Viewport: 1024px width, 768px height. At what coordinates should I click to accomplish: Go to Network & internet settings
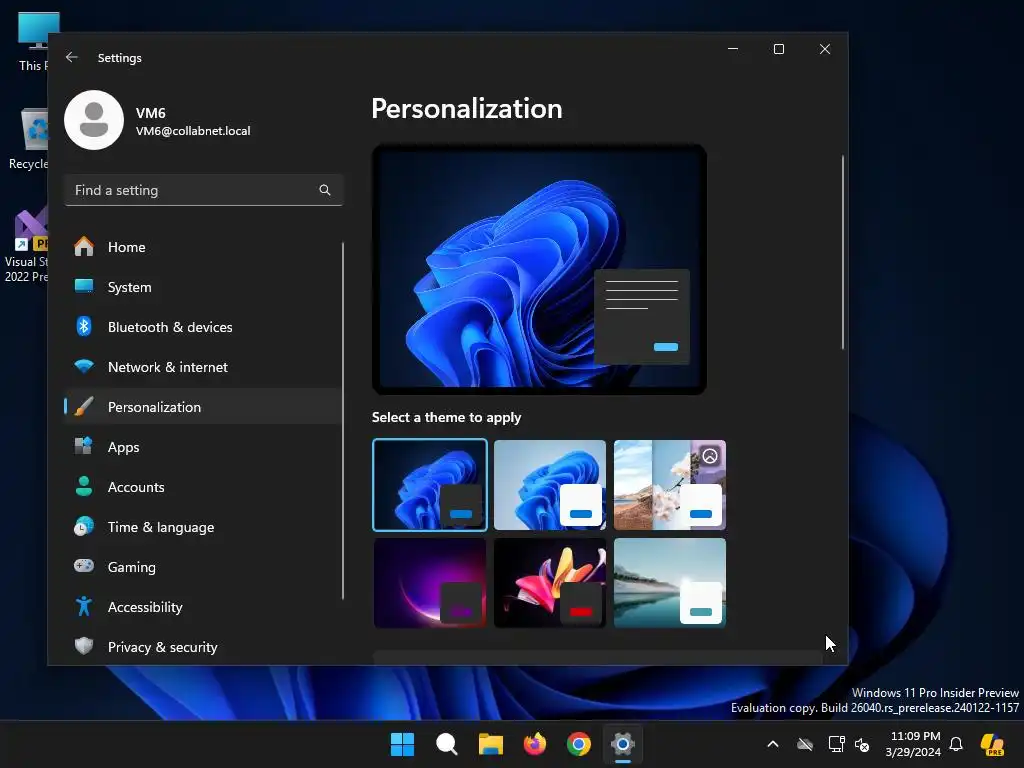point(203,366)
